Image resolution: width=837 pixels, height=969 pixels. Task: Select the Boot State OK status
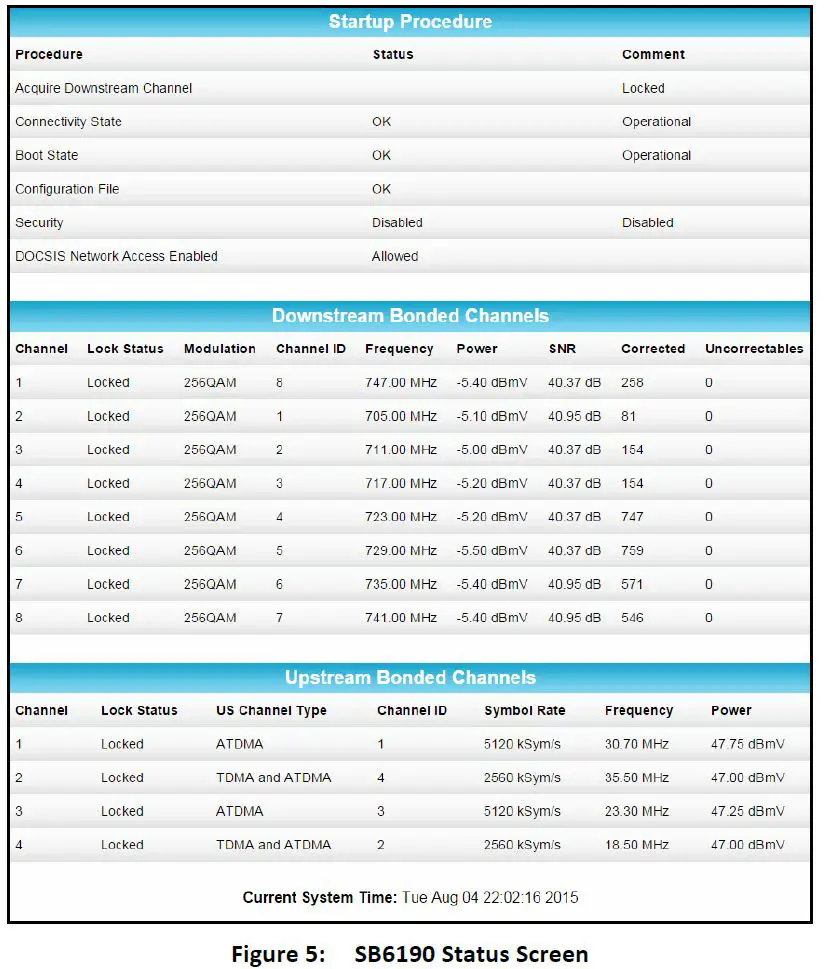[x=382, y=155]
